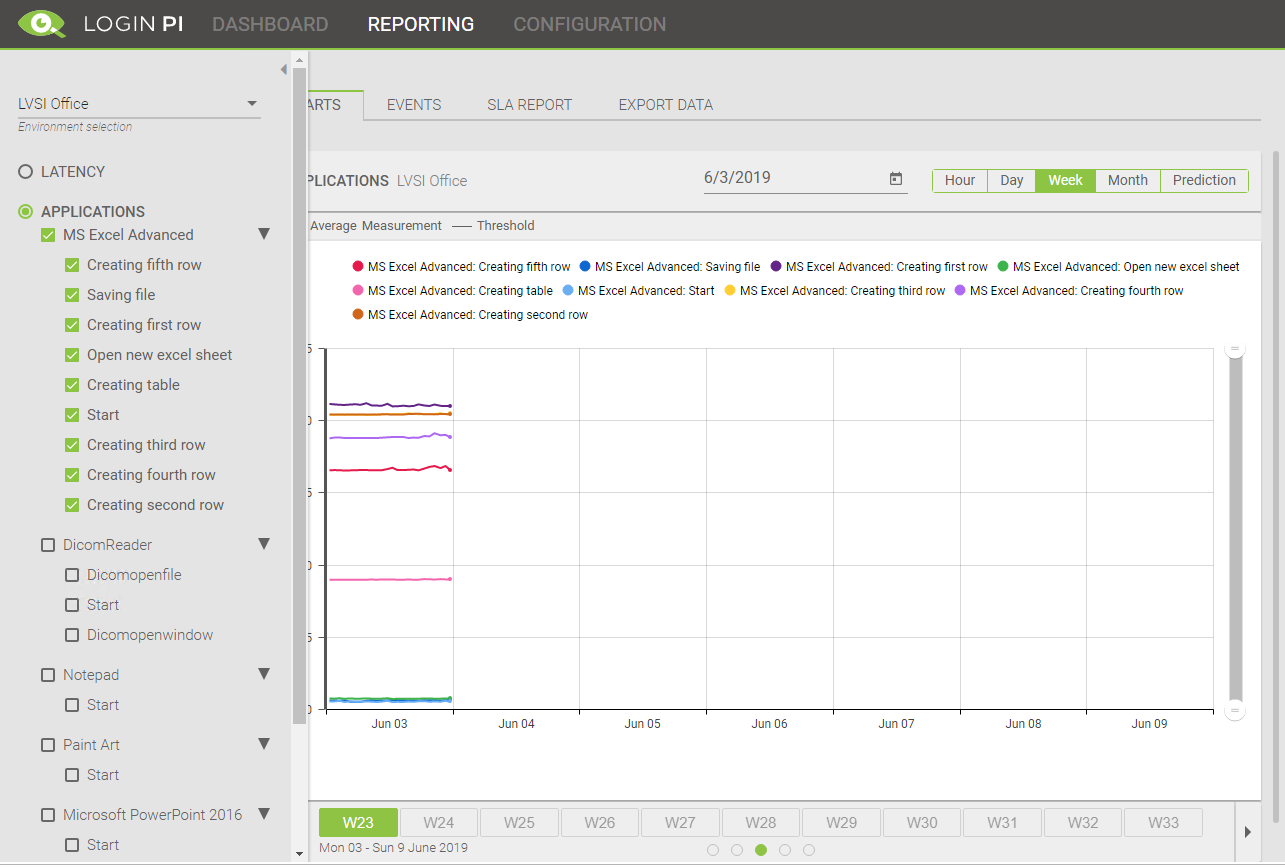Collapse the Microsoft PowerPoint 2016 group
This screenshot has width=1285, height=867.
point(264,814)
